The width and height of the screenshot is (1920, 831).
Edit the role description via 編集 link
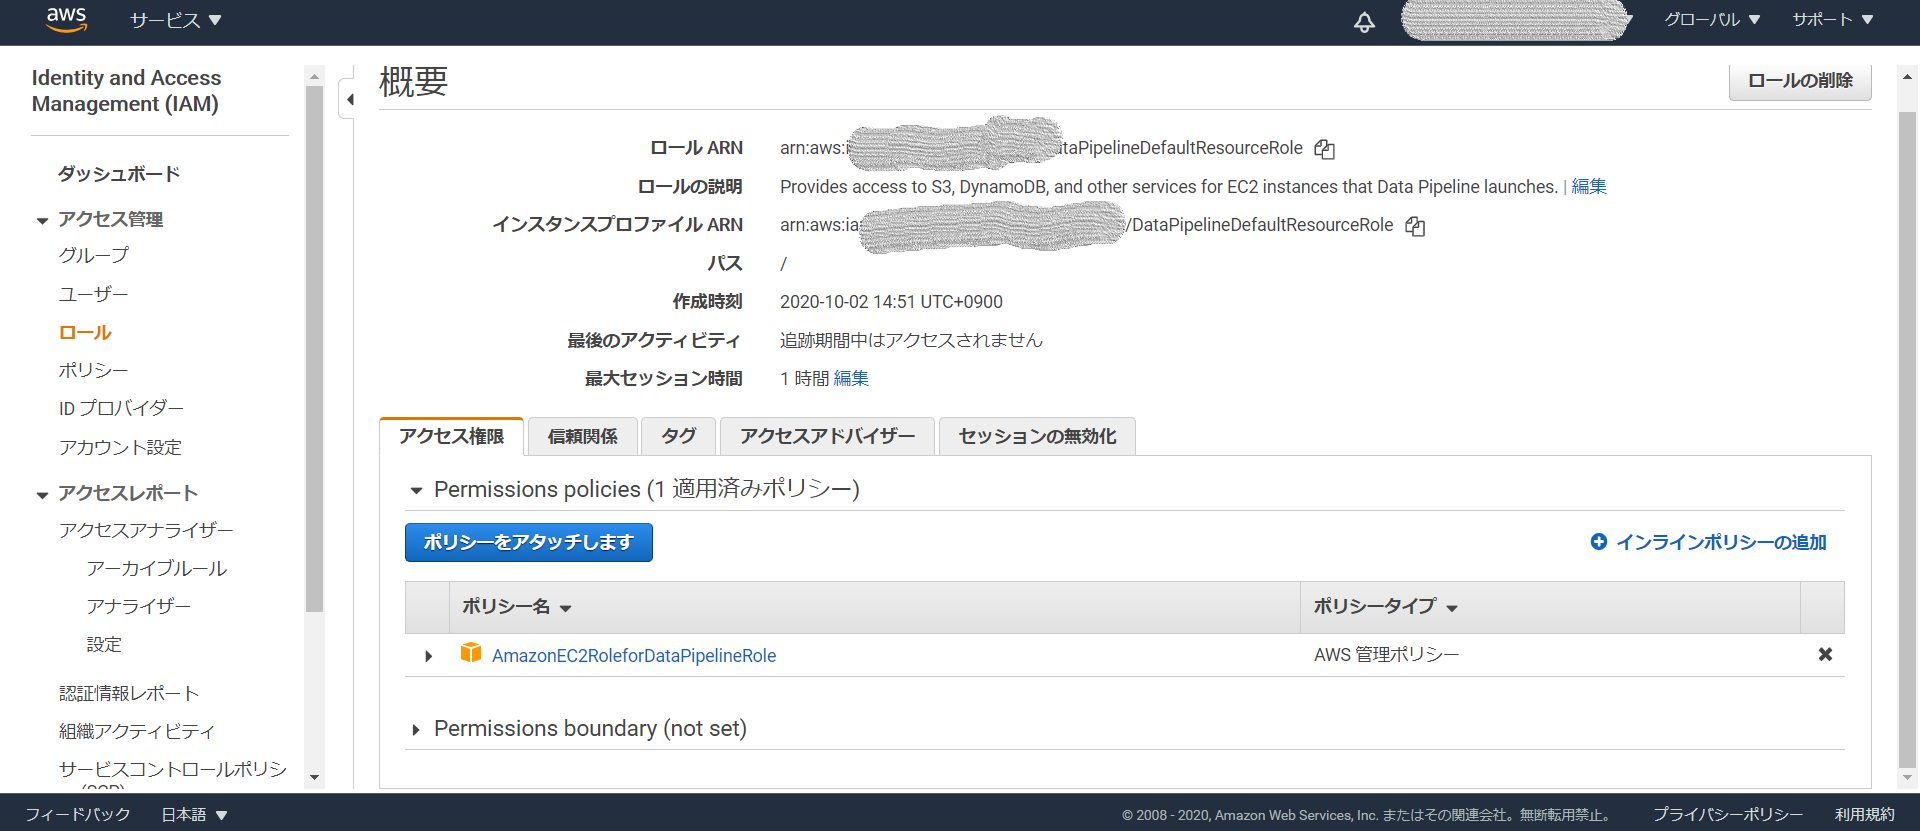click(x=1589, y=187)
